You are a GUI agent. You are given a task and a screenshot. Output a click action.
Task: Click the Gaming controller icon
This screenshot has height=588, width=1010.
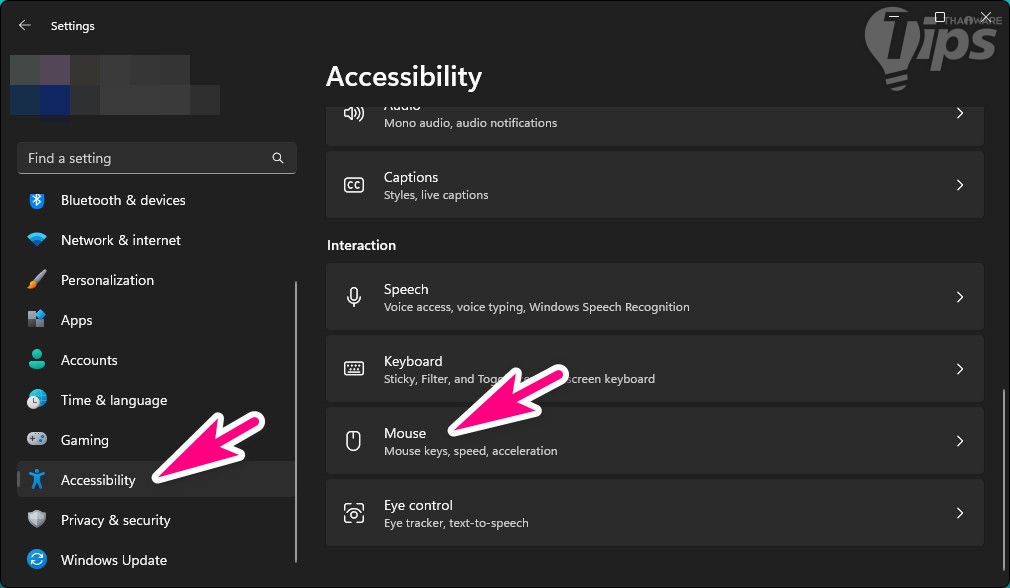coord(37,440)
